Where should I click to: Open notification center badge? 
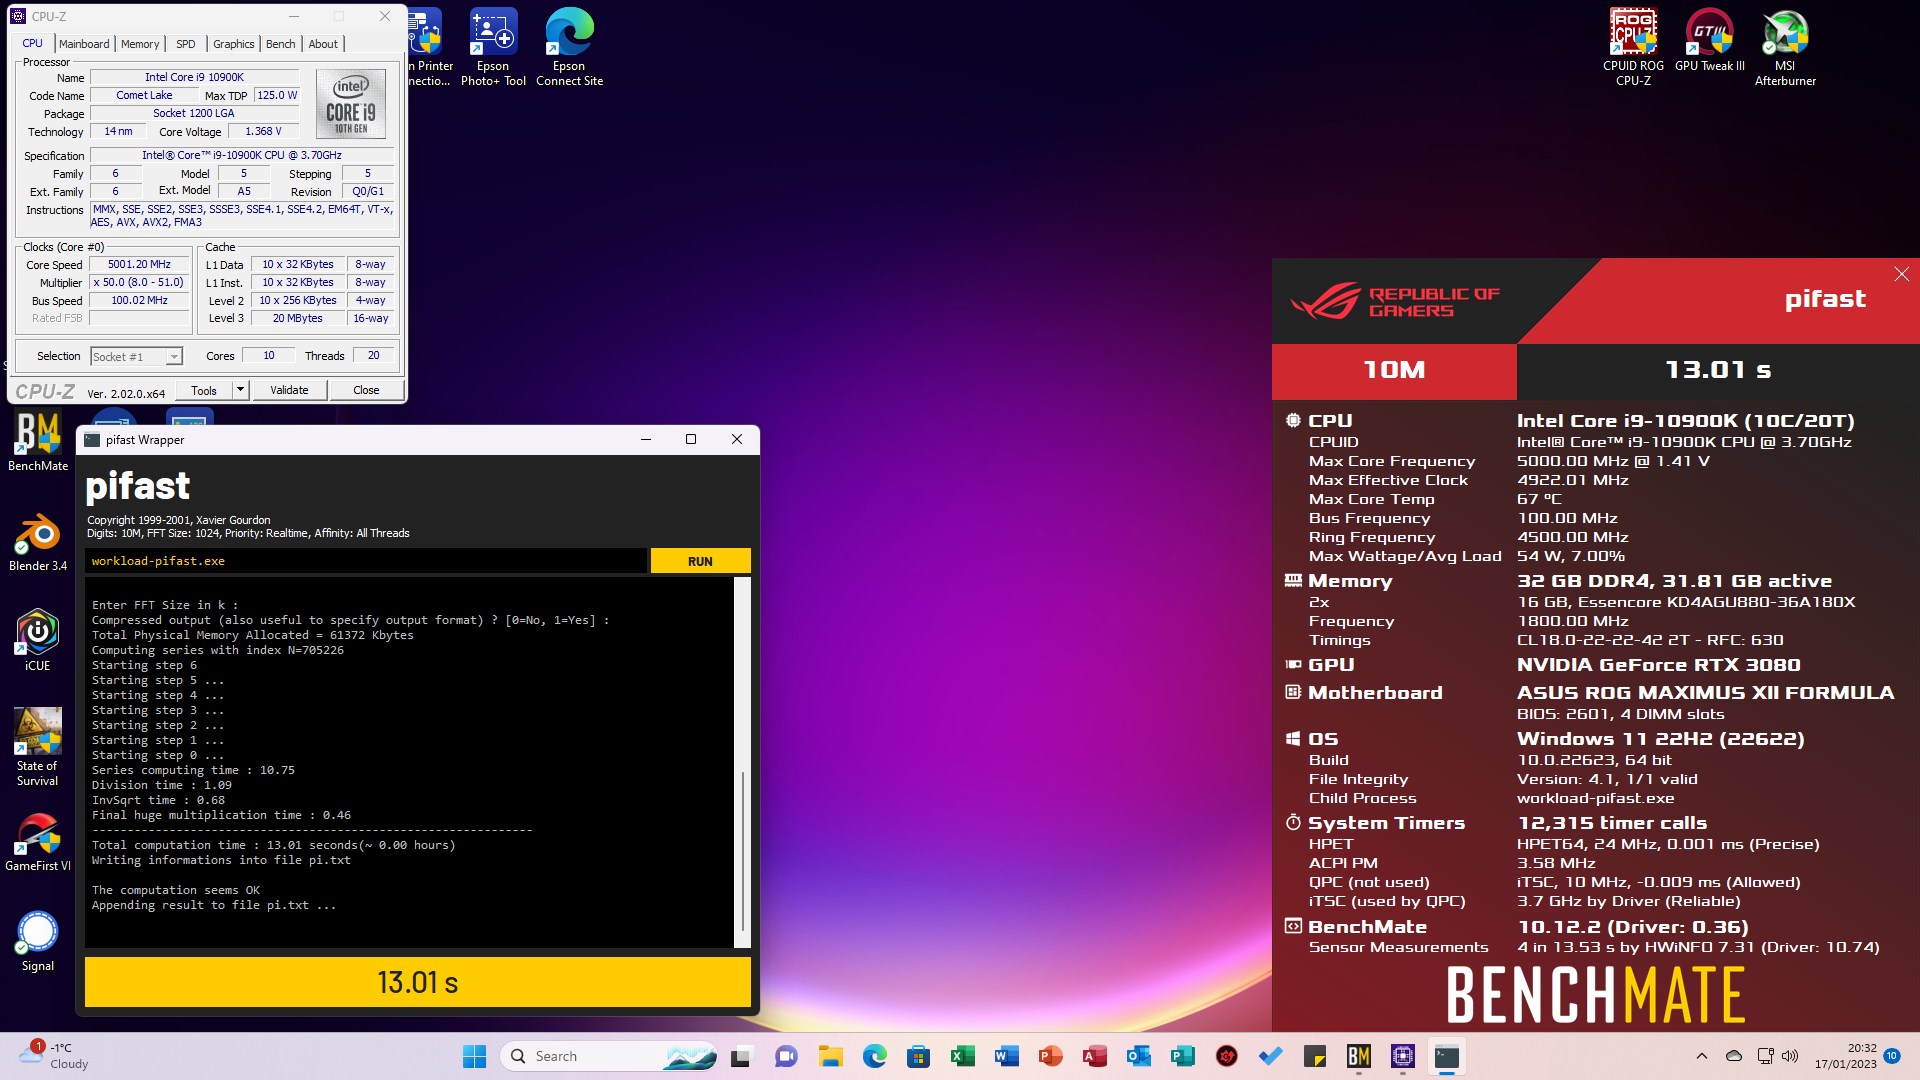(1892, 1056)
